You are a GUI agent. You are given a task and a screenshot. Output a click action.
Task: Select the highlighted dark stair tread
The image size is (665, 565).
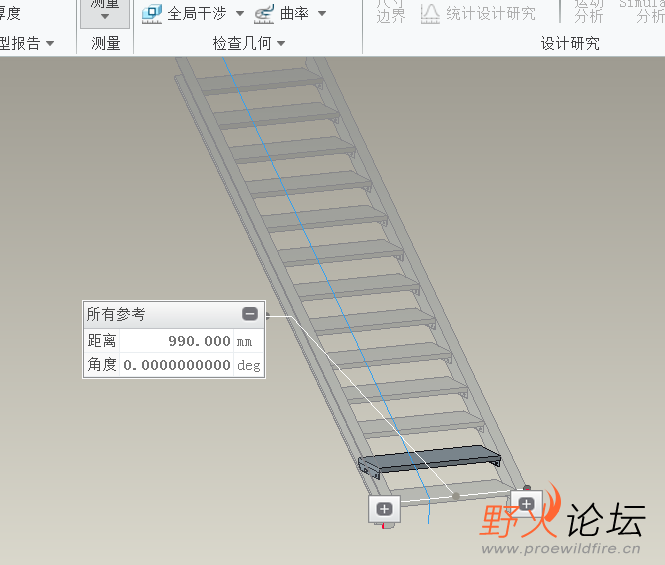(x=430, y=460)
